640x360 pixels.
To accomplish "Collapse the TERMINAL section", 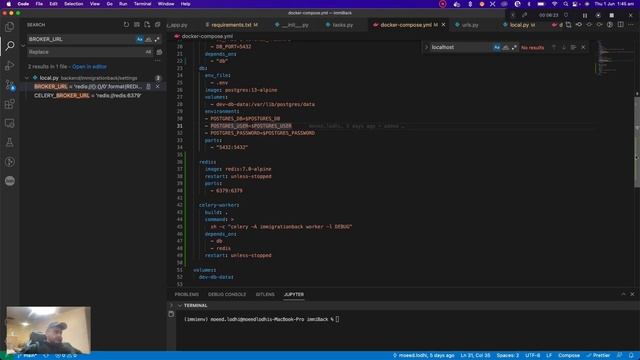I will click(180, 305).
